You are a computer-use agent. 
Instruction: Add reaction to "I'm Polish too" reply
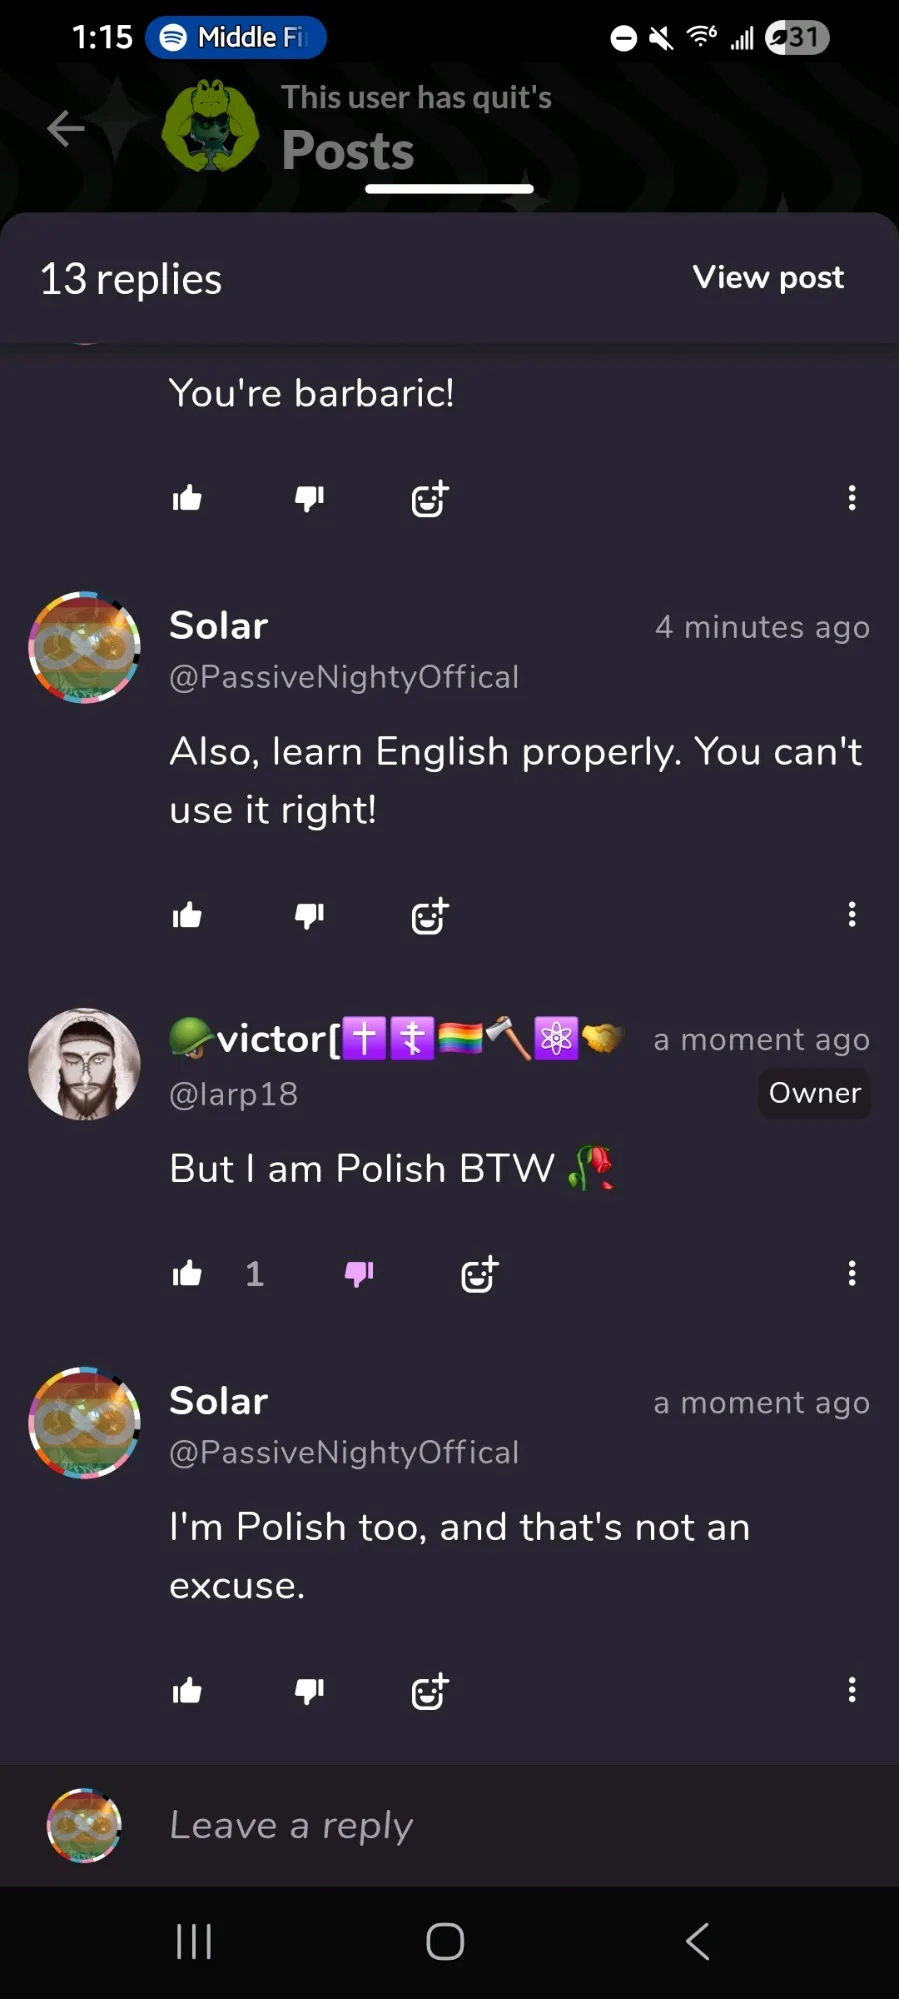pyautogui.click(x=430, y=1691)
